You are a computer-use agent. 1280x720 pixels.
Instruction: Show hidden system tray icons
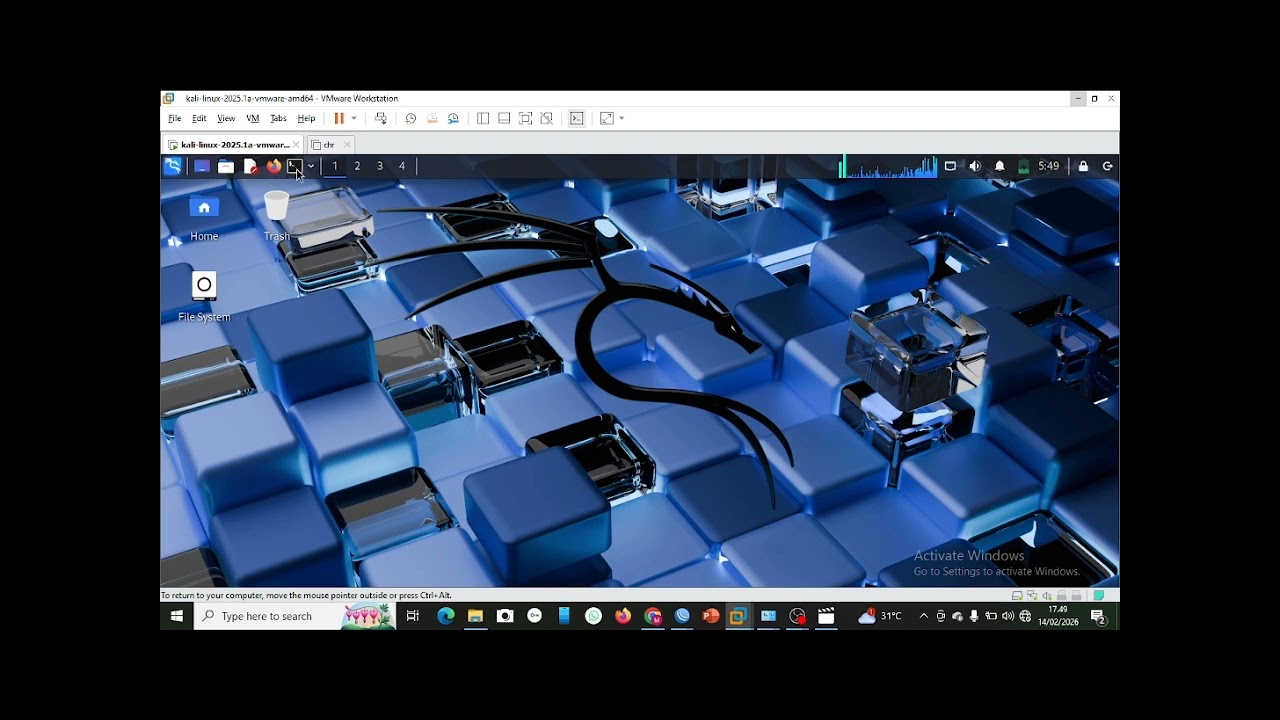pyautogui.click(x=923, y=616)
